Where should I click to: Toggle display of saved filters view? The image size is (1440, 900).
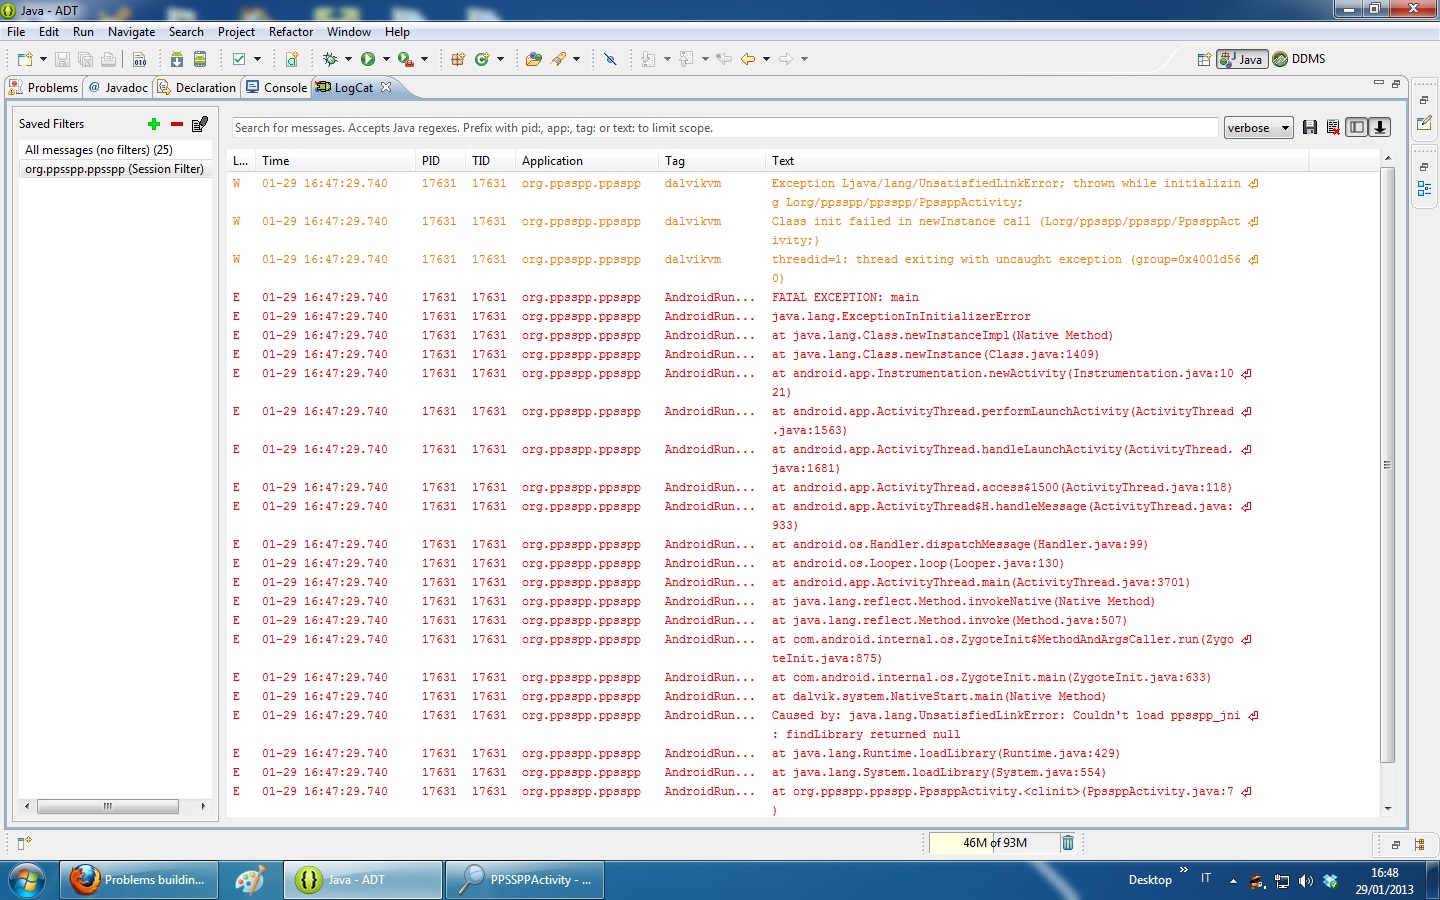point(1356,127)
